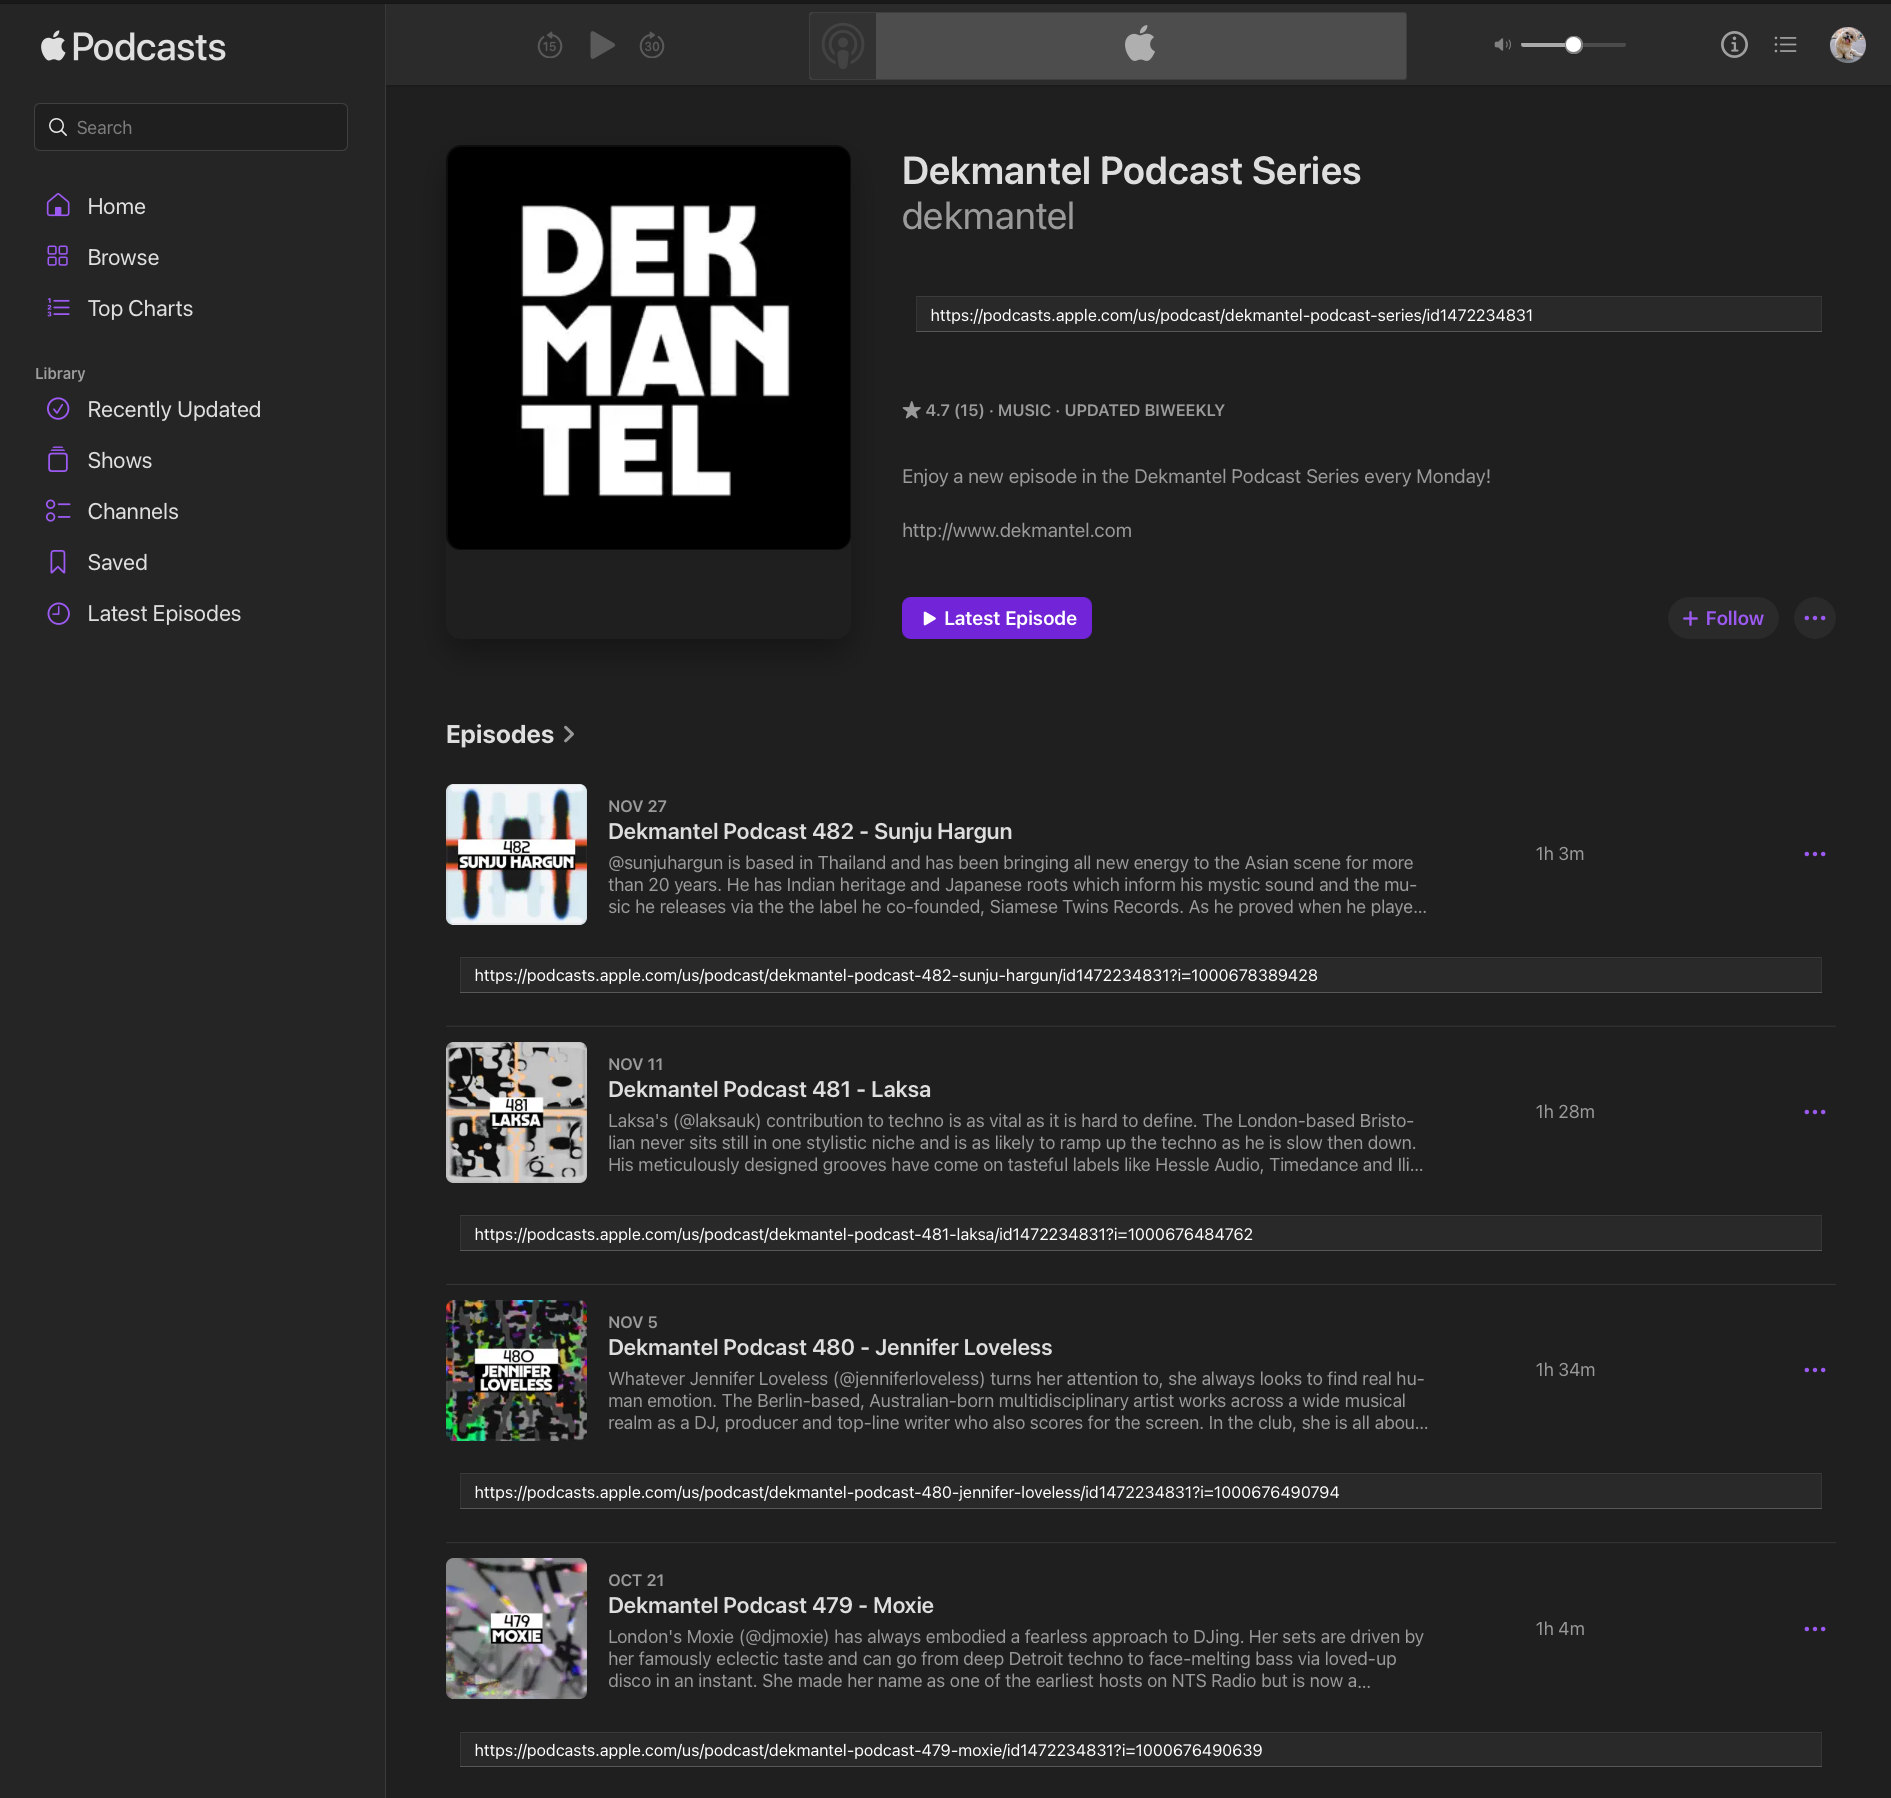Select the episode 482 URL field

(1140, 975)
